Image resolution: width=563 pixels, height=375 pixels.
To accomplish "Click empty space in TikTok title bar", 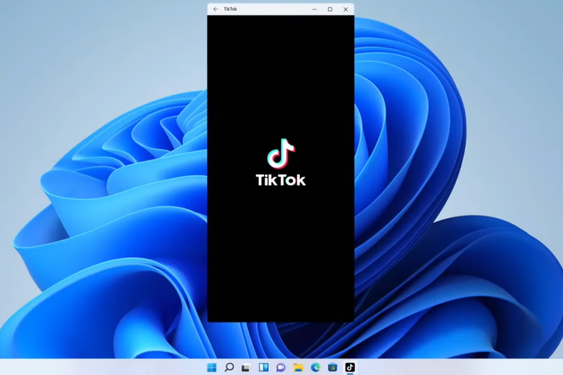I will tap(273, 9).
